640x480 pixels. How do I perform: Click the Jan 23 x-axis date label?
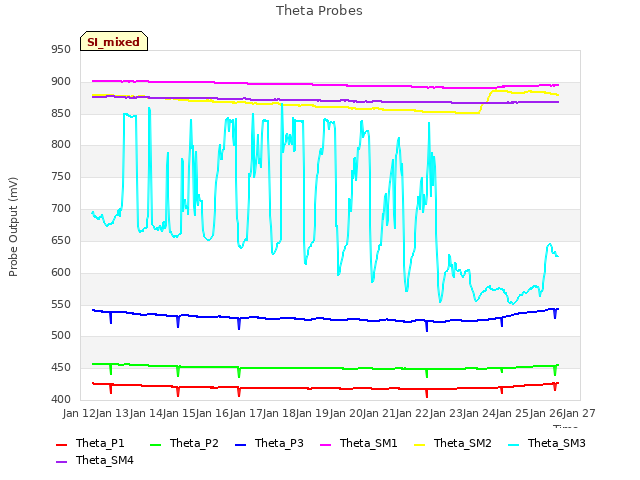point(446,413)
